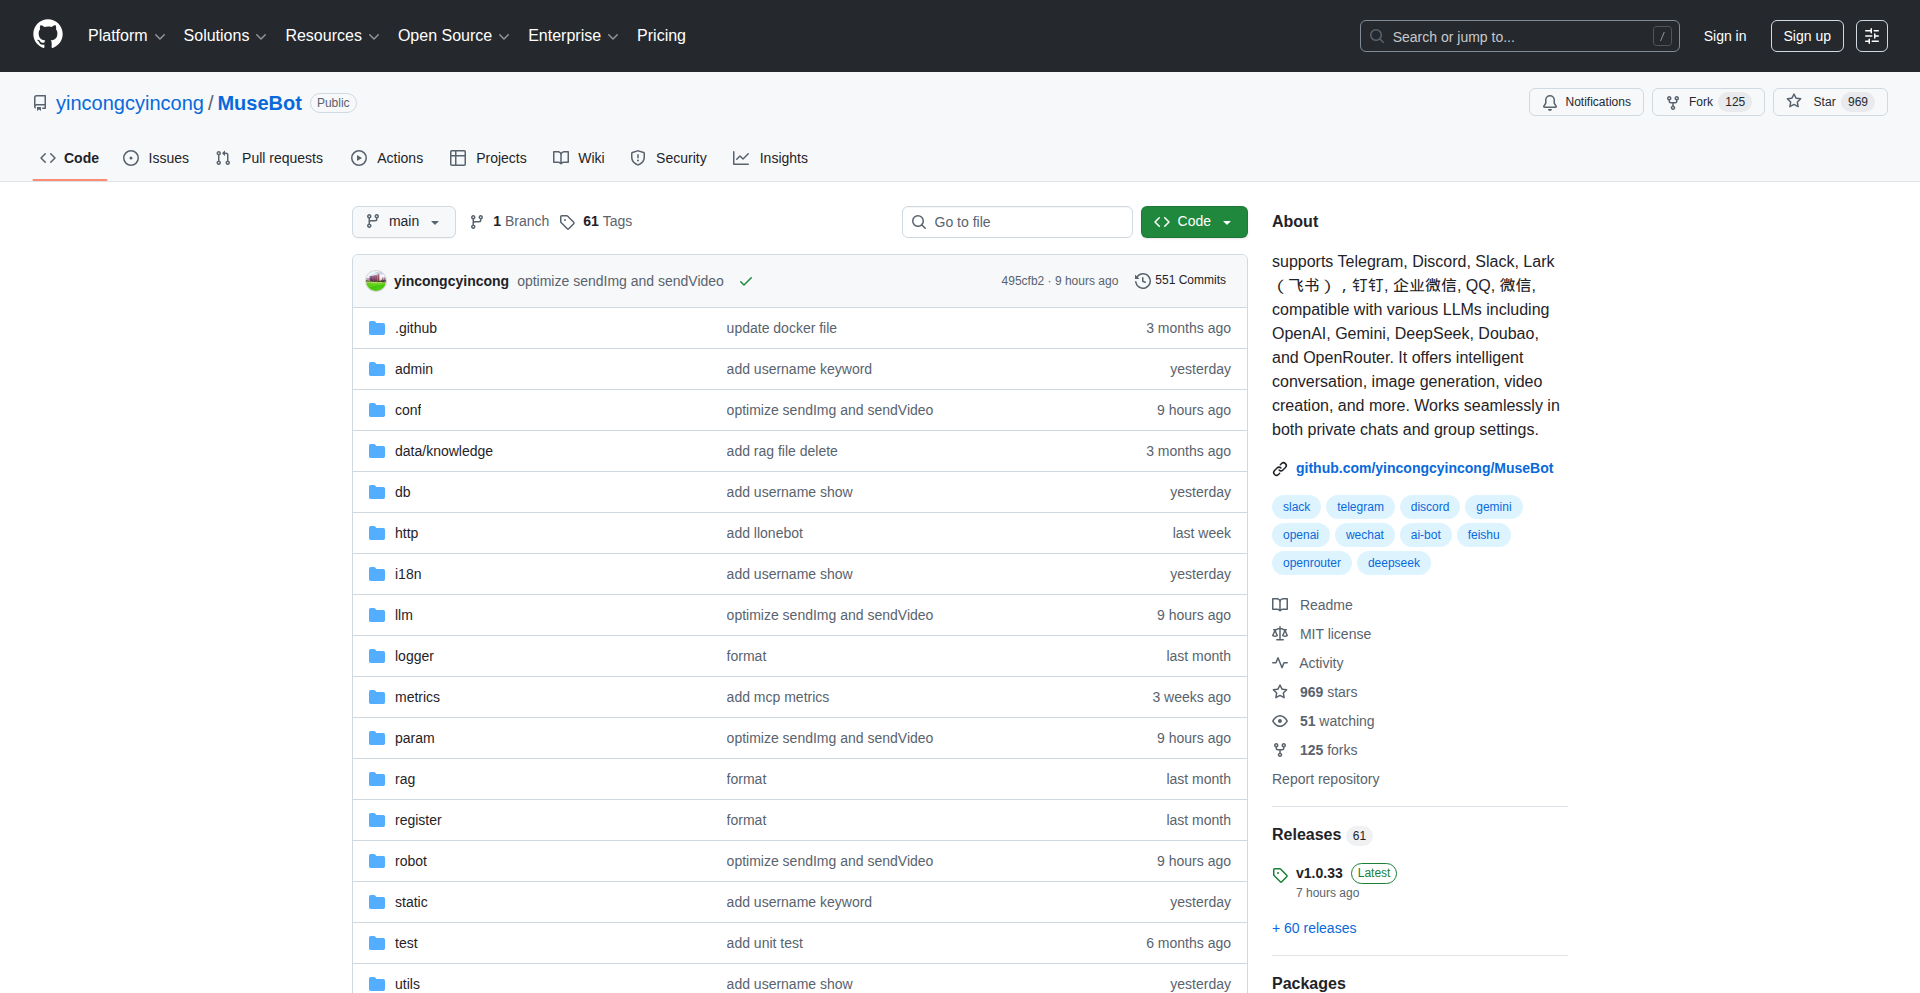1920x993 pixels.
Task: Click the verified commit checkmark
Action: pyautogui.click(x=746, y=281)
